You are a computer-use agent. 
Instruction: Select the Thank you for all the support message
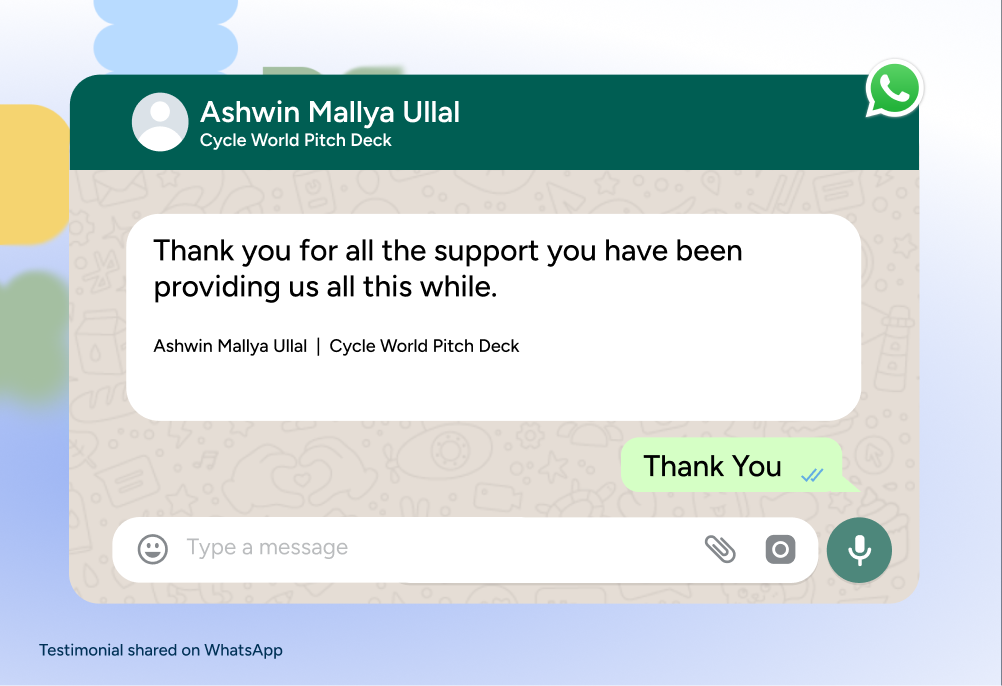447,268
